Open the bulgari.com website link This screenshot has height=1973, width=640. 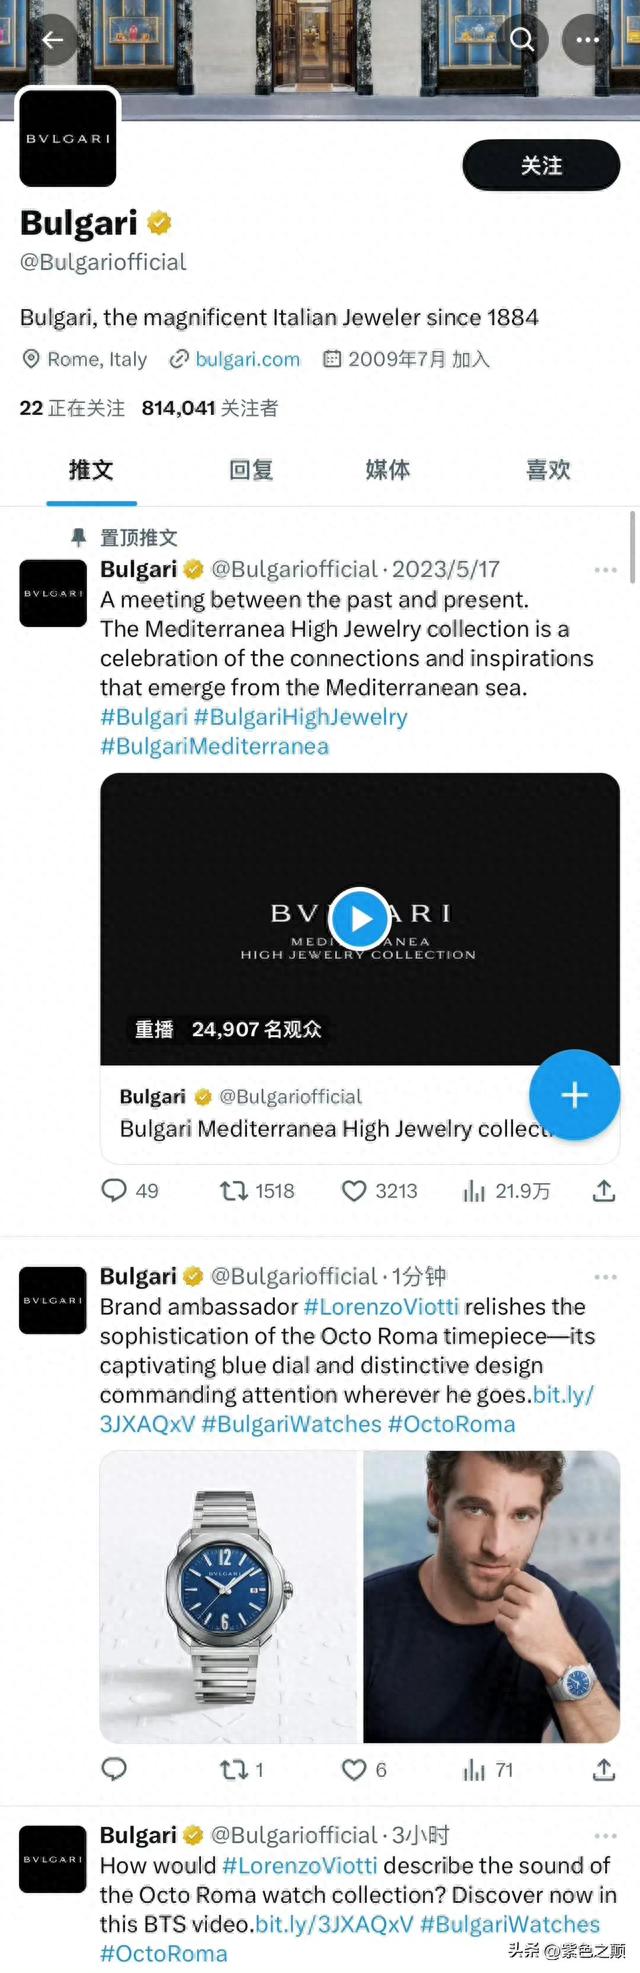(x=247, y=359)
